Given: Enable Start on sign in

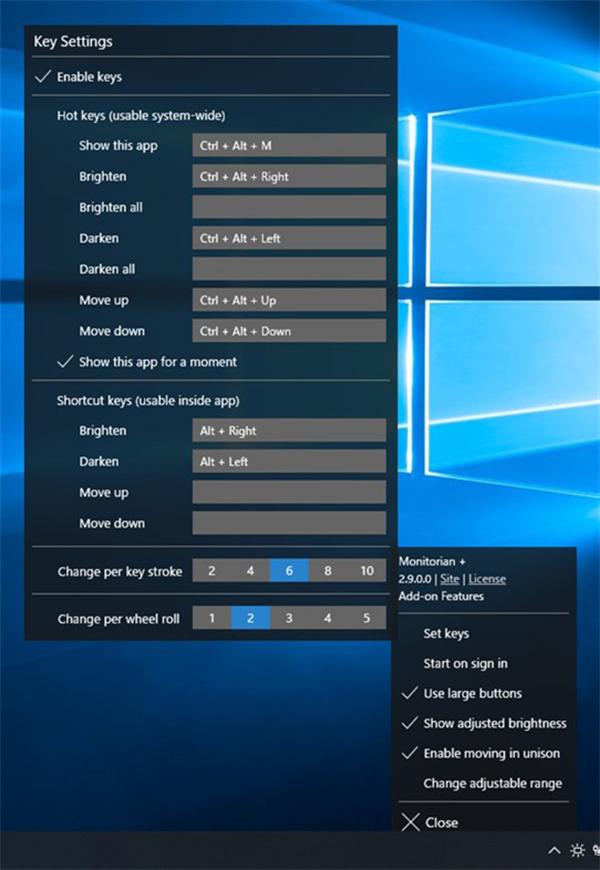Looking at the screenshot, I should (465, 664).
